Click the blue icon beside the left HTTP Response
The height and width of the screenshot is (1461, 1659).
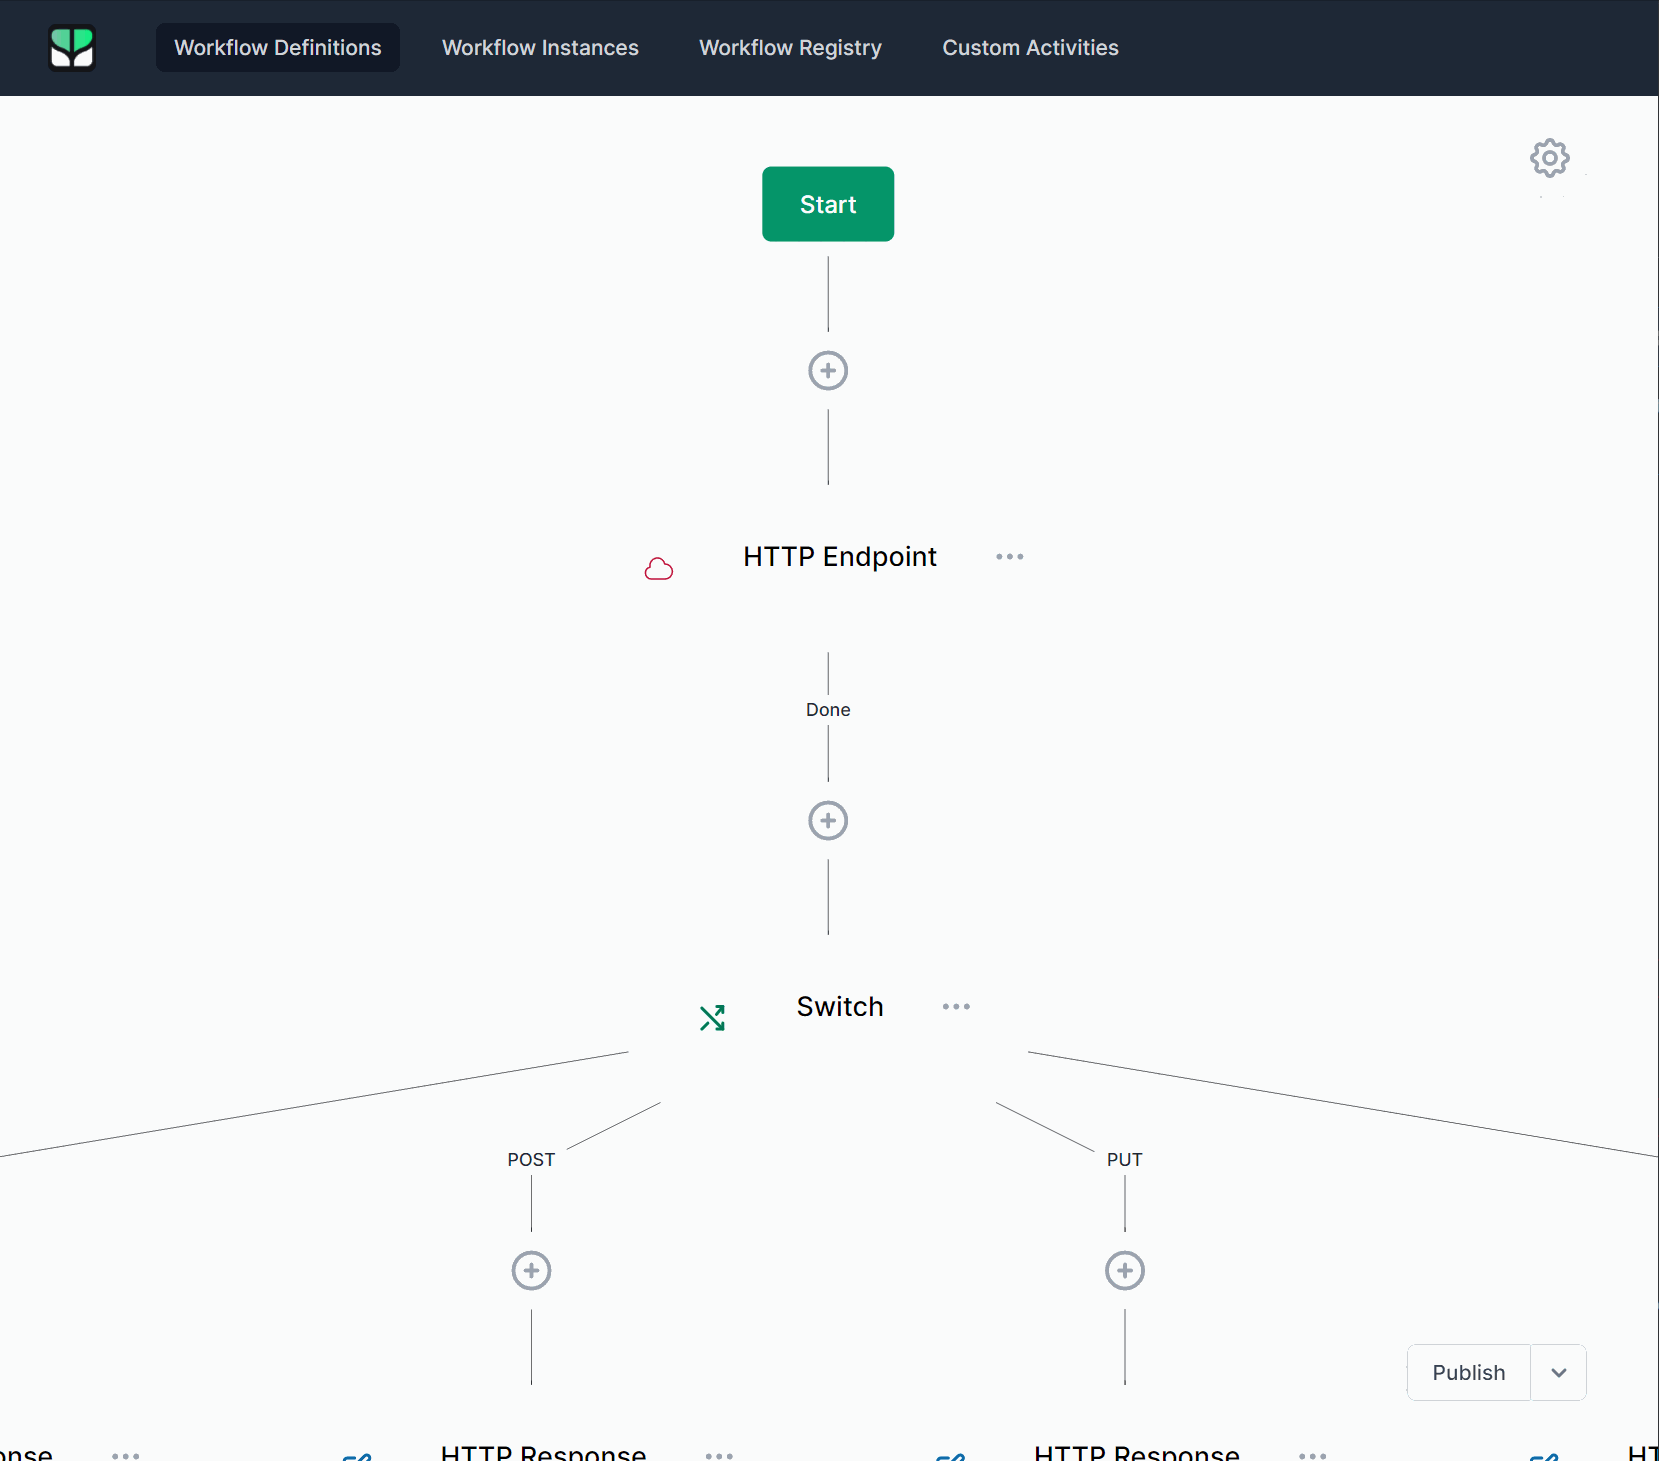[357, 1455]
